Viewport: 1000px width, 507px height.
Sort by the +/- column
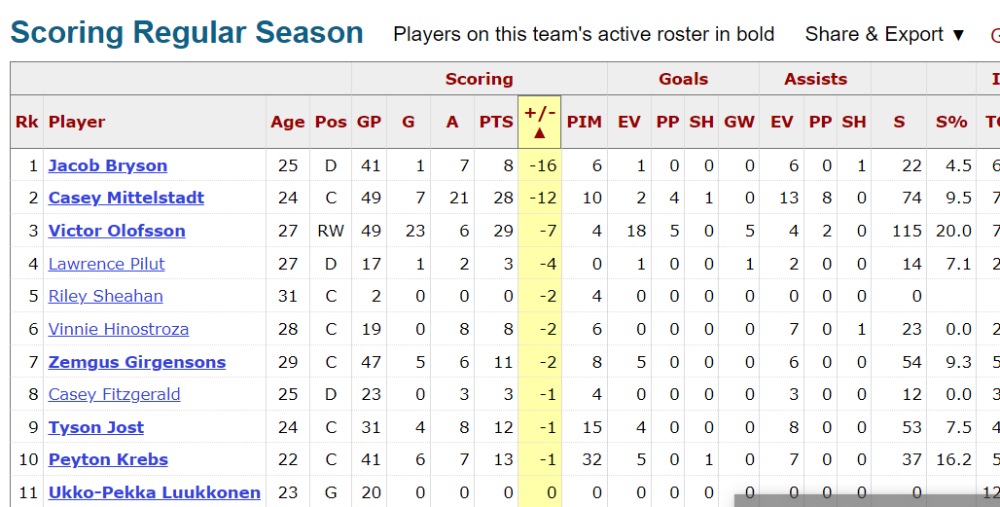(540, 122)
